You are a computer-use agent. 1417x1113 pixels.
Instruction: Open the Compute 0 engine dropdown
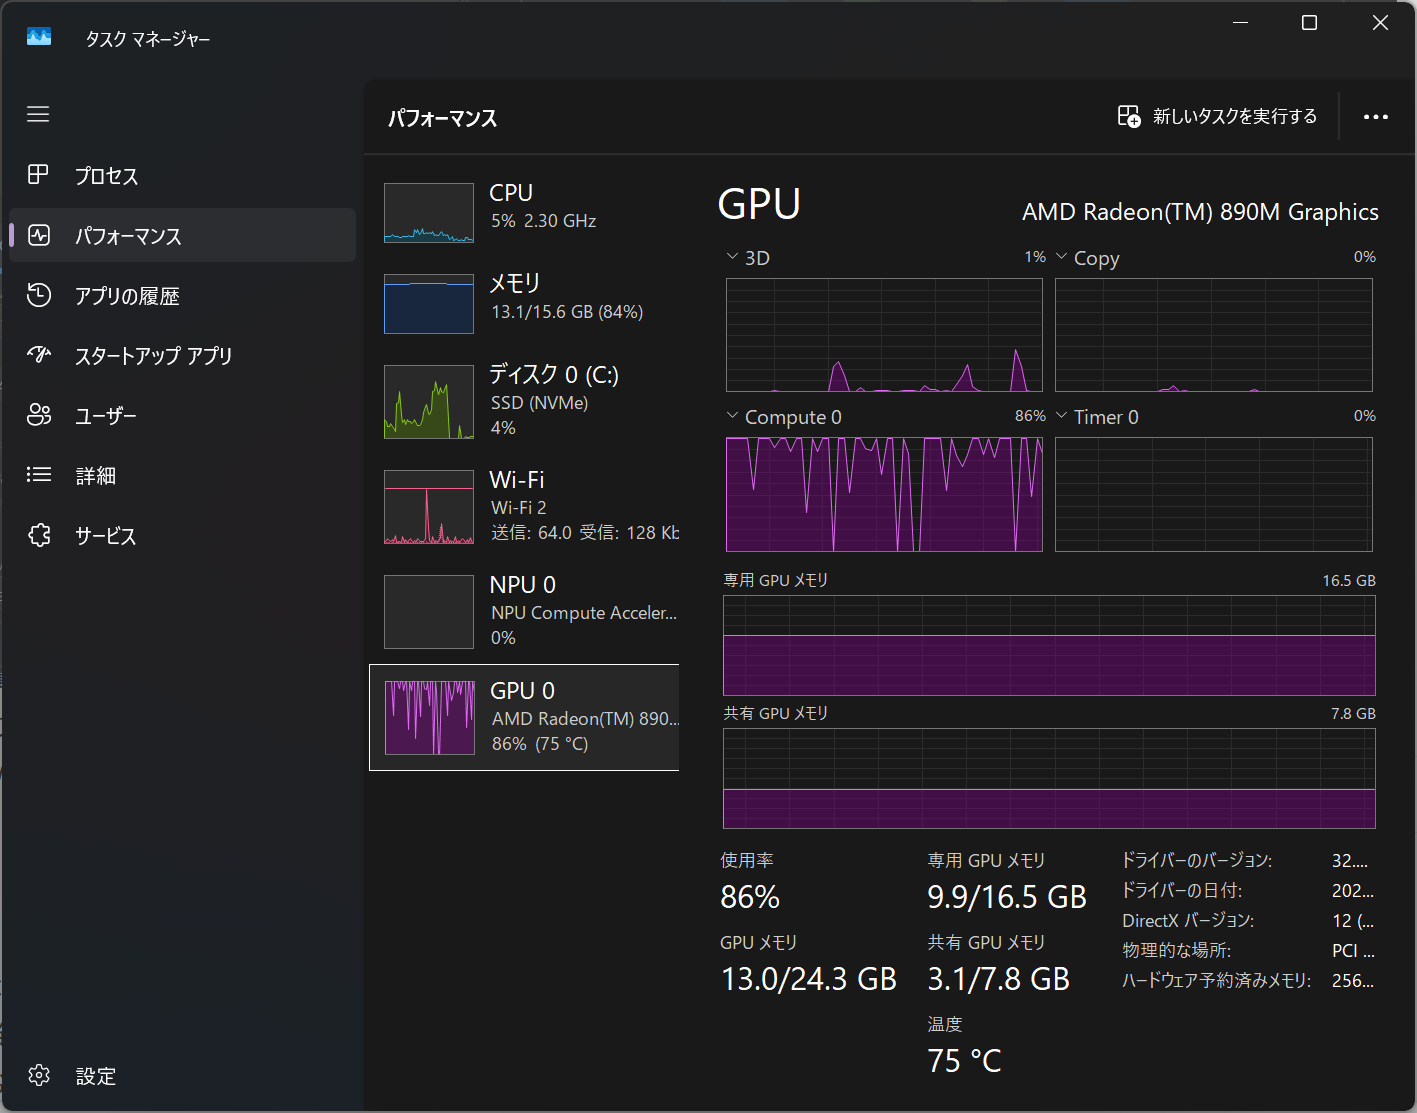click(x=733, y=416)
